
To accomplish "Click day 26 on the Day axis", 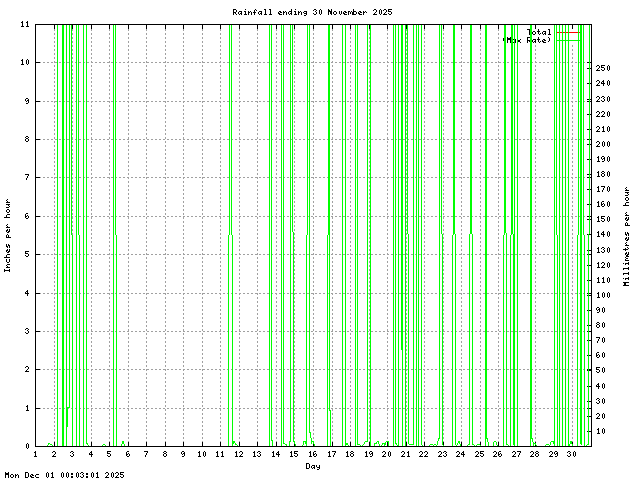I will tap(497, 454).
